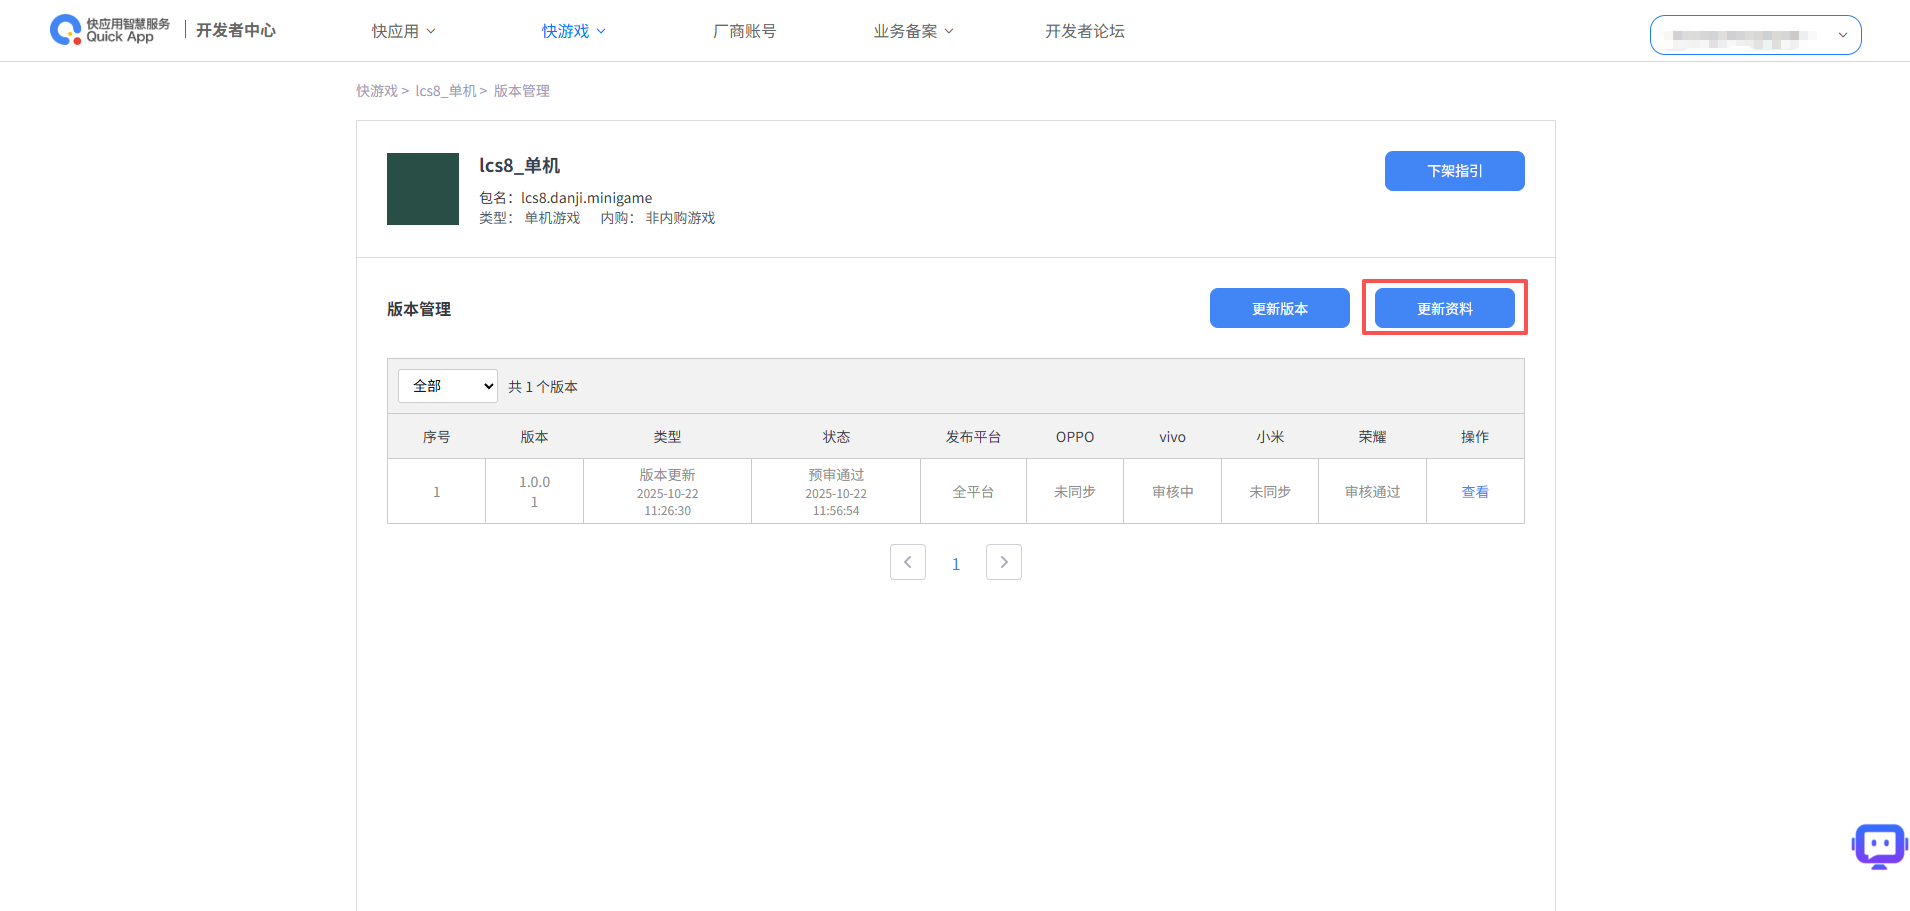Viewport: 1910px width, 911px height.
Task: Click the Quick App logo icon
Action: 66,30
